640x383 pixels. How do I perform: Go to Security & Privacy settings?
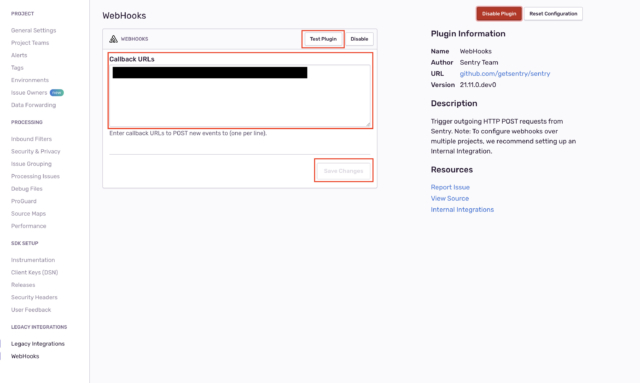[x=36, y=151]
